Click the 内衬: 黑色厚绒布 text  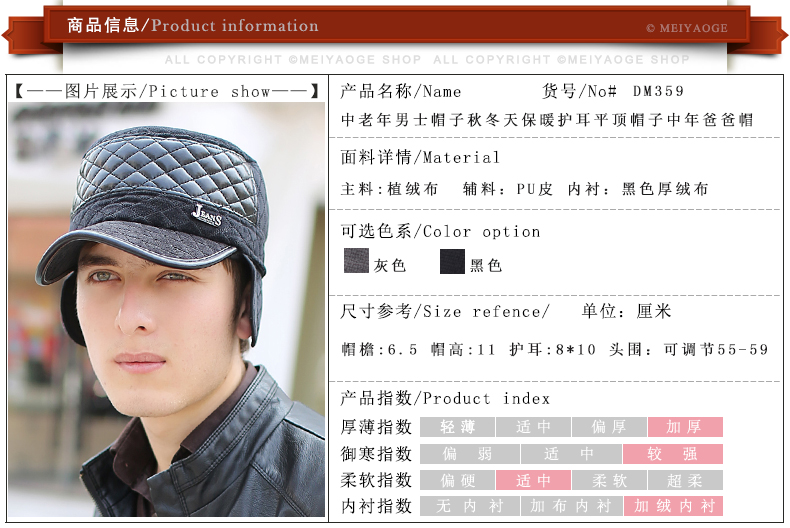[638, 189]
